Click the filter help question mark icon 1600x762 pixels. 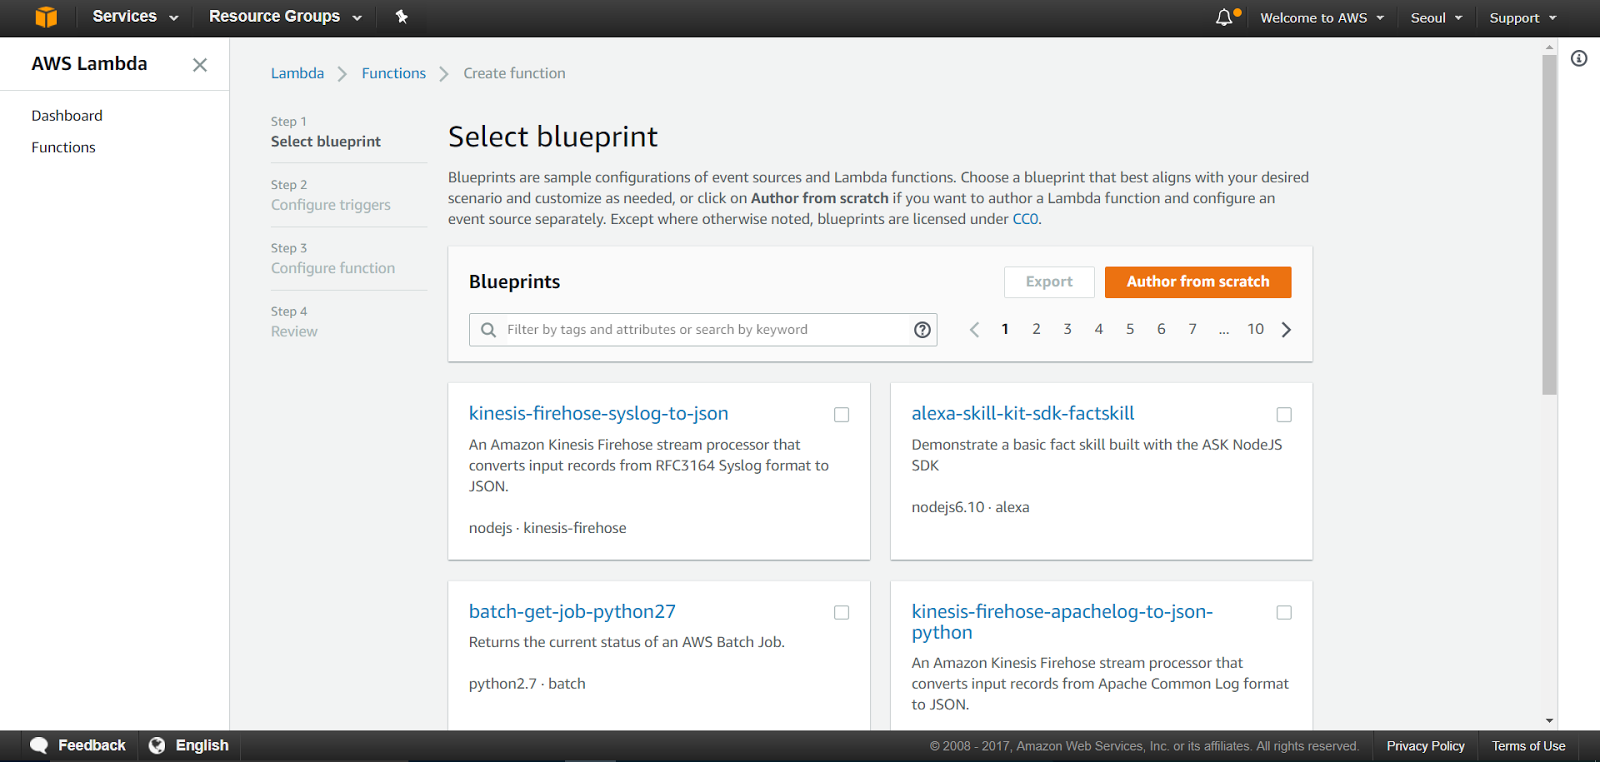922,330
